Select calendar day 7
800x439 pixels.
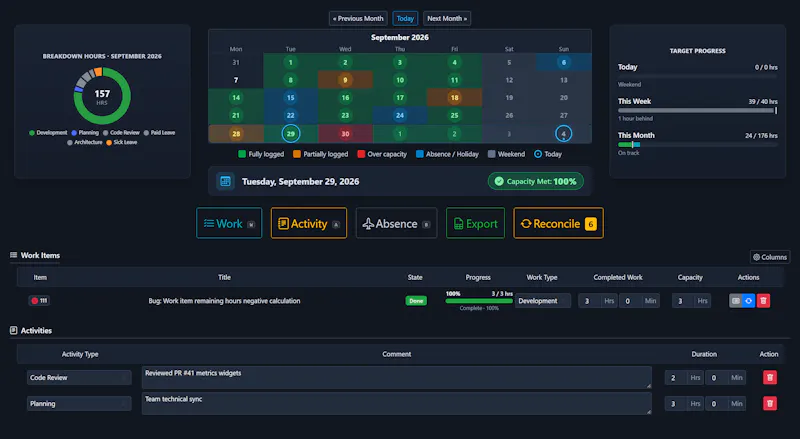point(236,80)
